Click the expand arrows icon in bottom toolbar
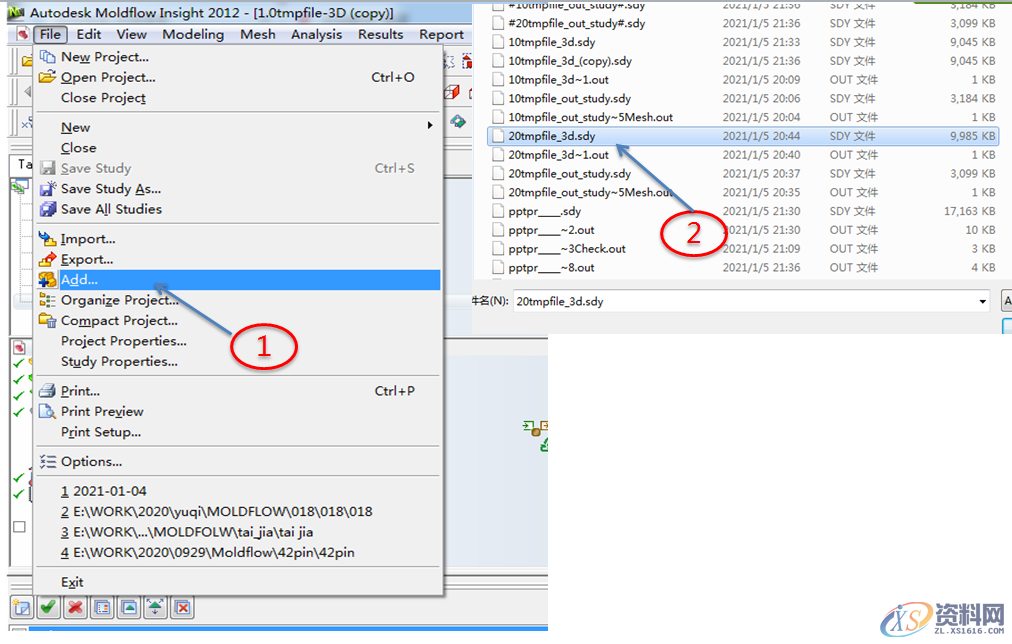This screenshot has width=1012, height=644. [155, 607]
